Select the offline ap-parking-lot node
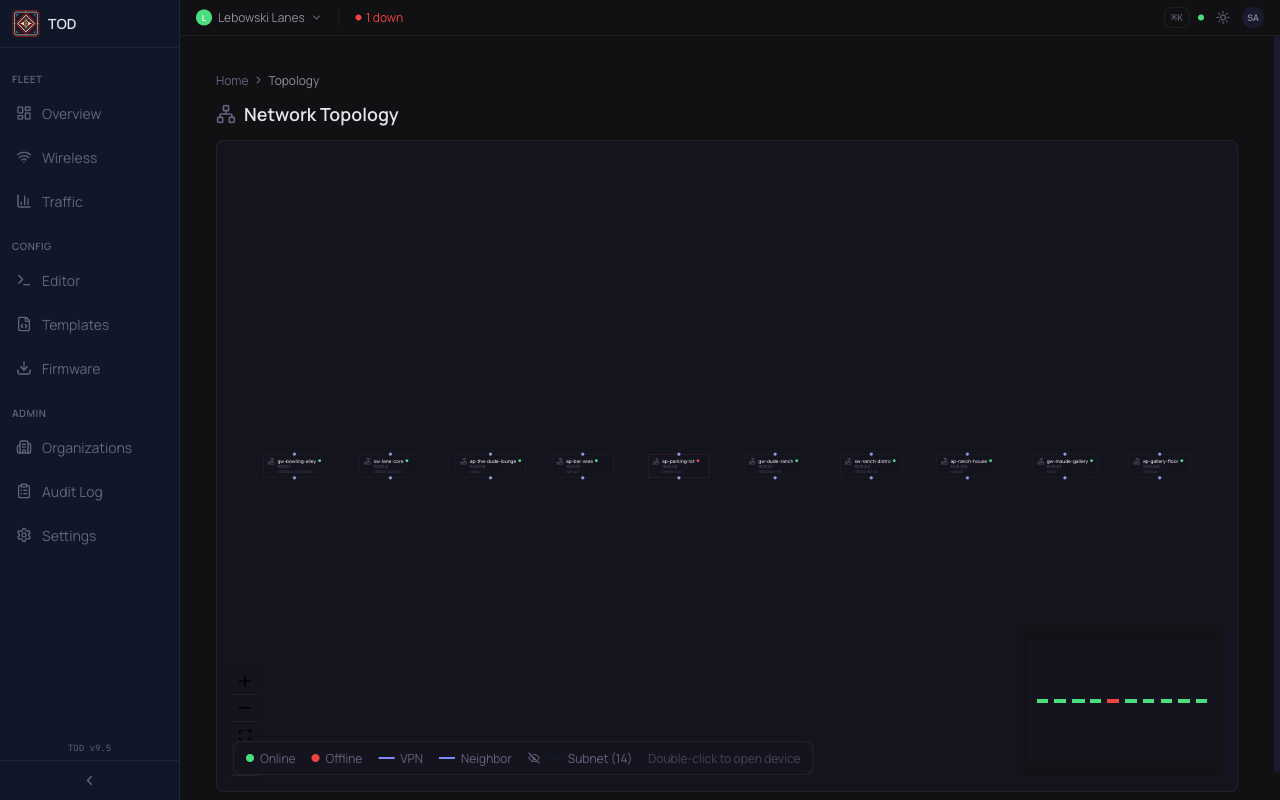Viewport: 1280px width, 800px height. tap(679, 465)
